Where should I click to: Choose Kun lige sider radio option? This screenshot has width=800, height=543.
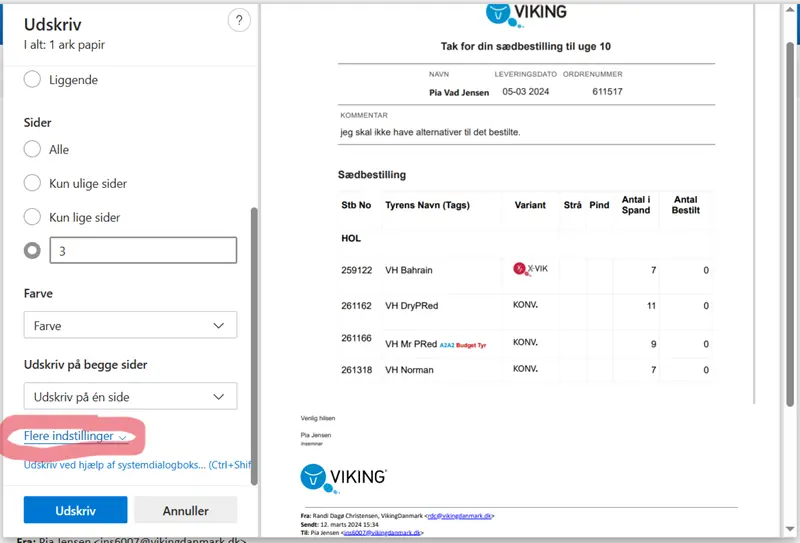[33, 217]
